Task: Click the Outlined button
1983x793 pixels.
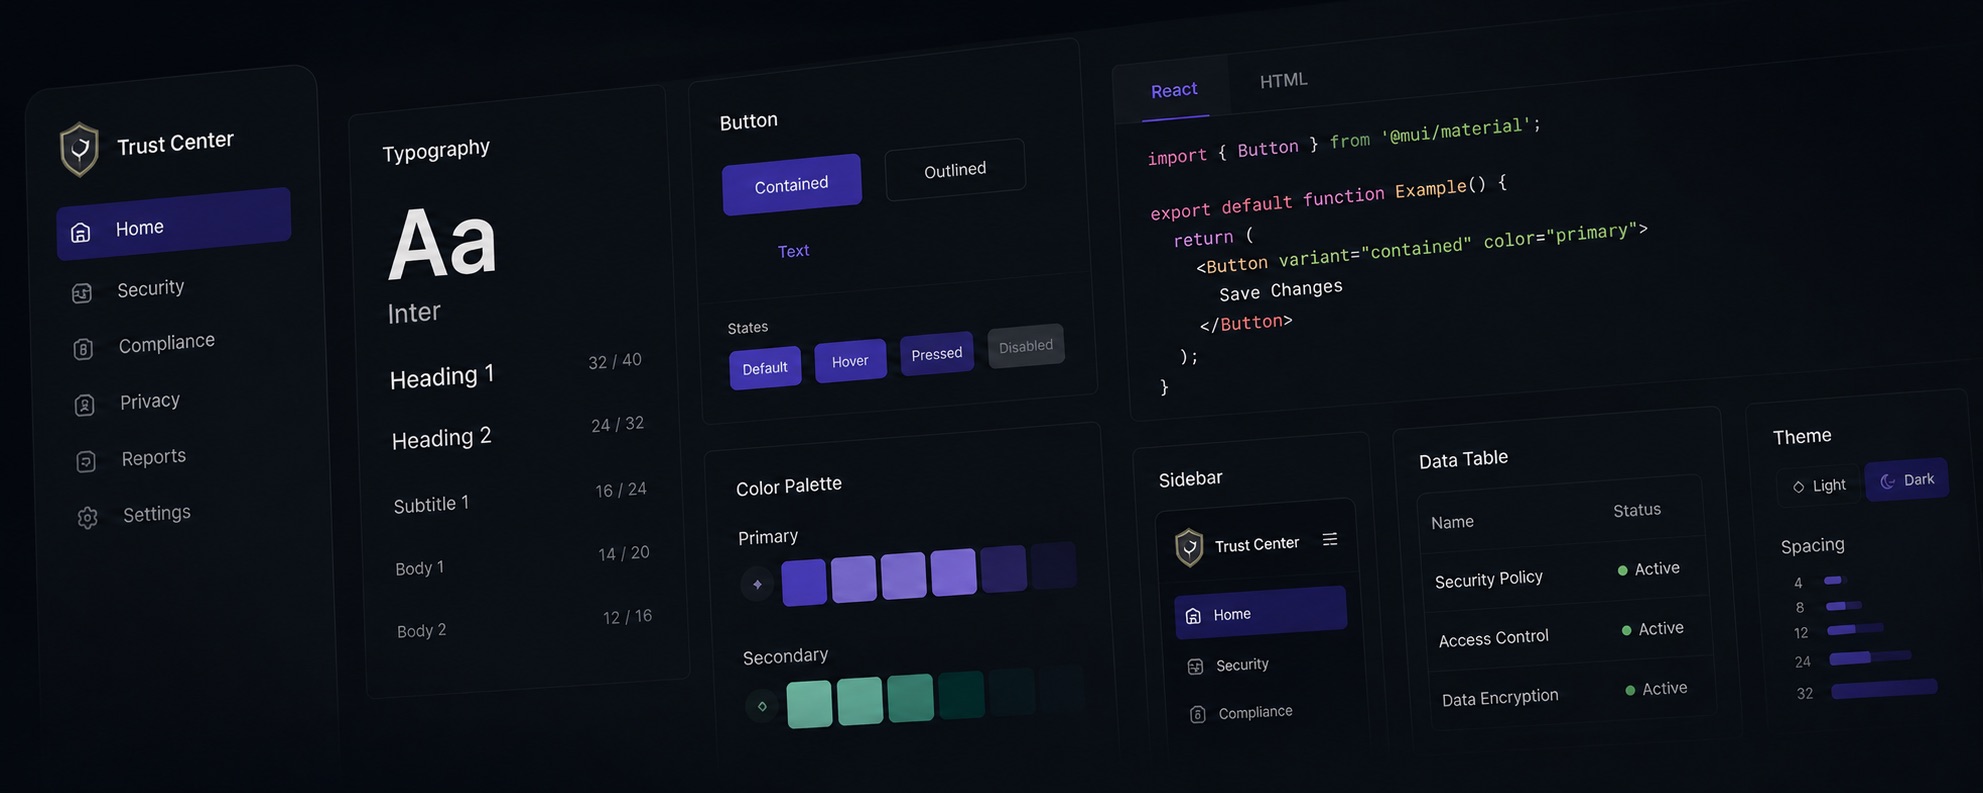Action: tap(955, 170)
